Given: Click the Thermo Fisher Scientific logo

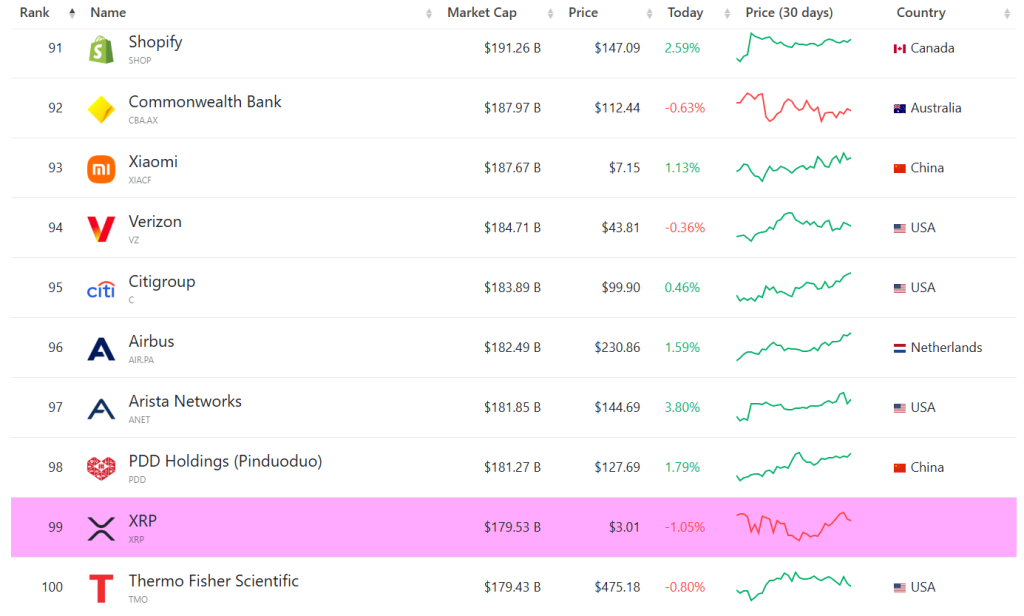Looking at the screenshot, I should (101, 588).
